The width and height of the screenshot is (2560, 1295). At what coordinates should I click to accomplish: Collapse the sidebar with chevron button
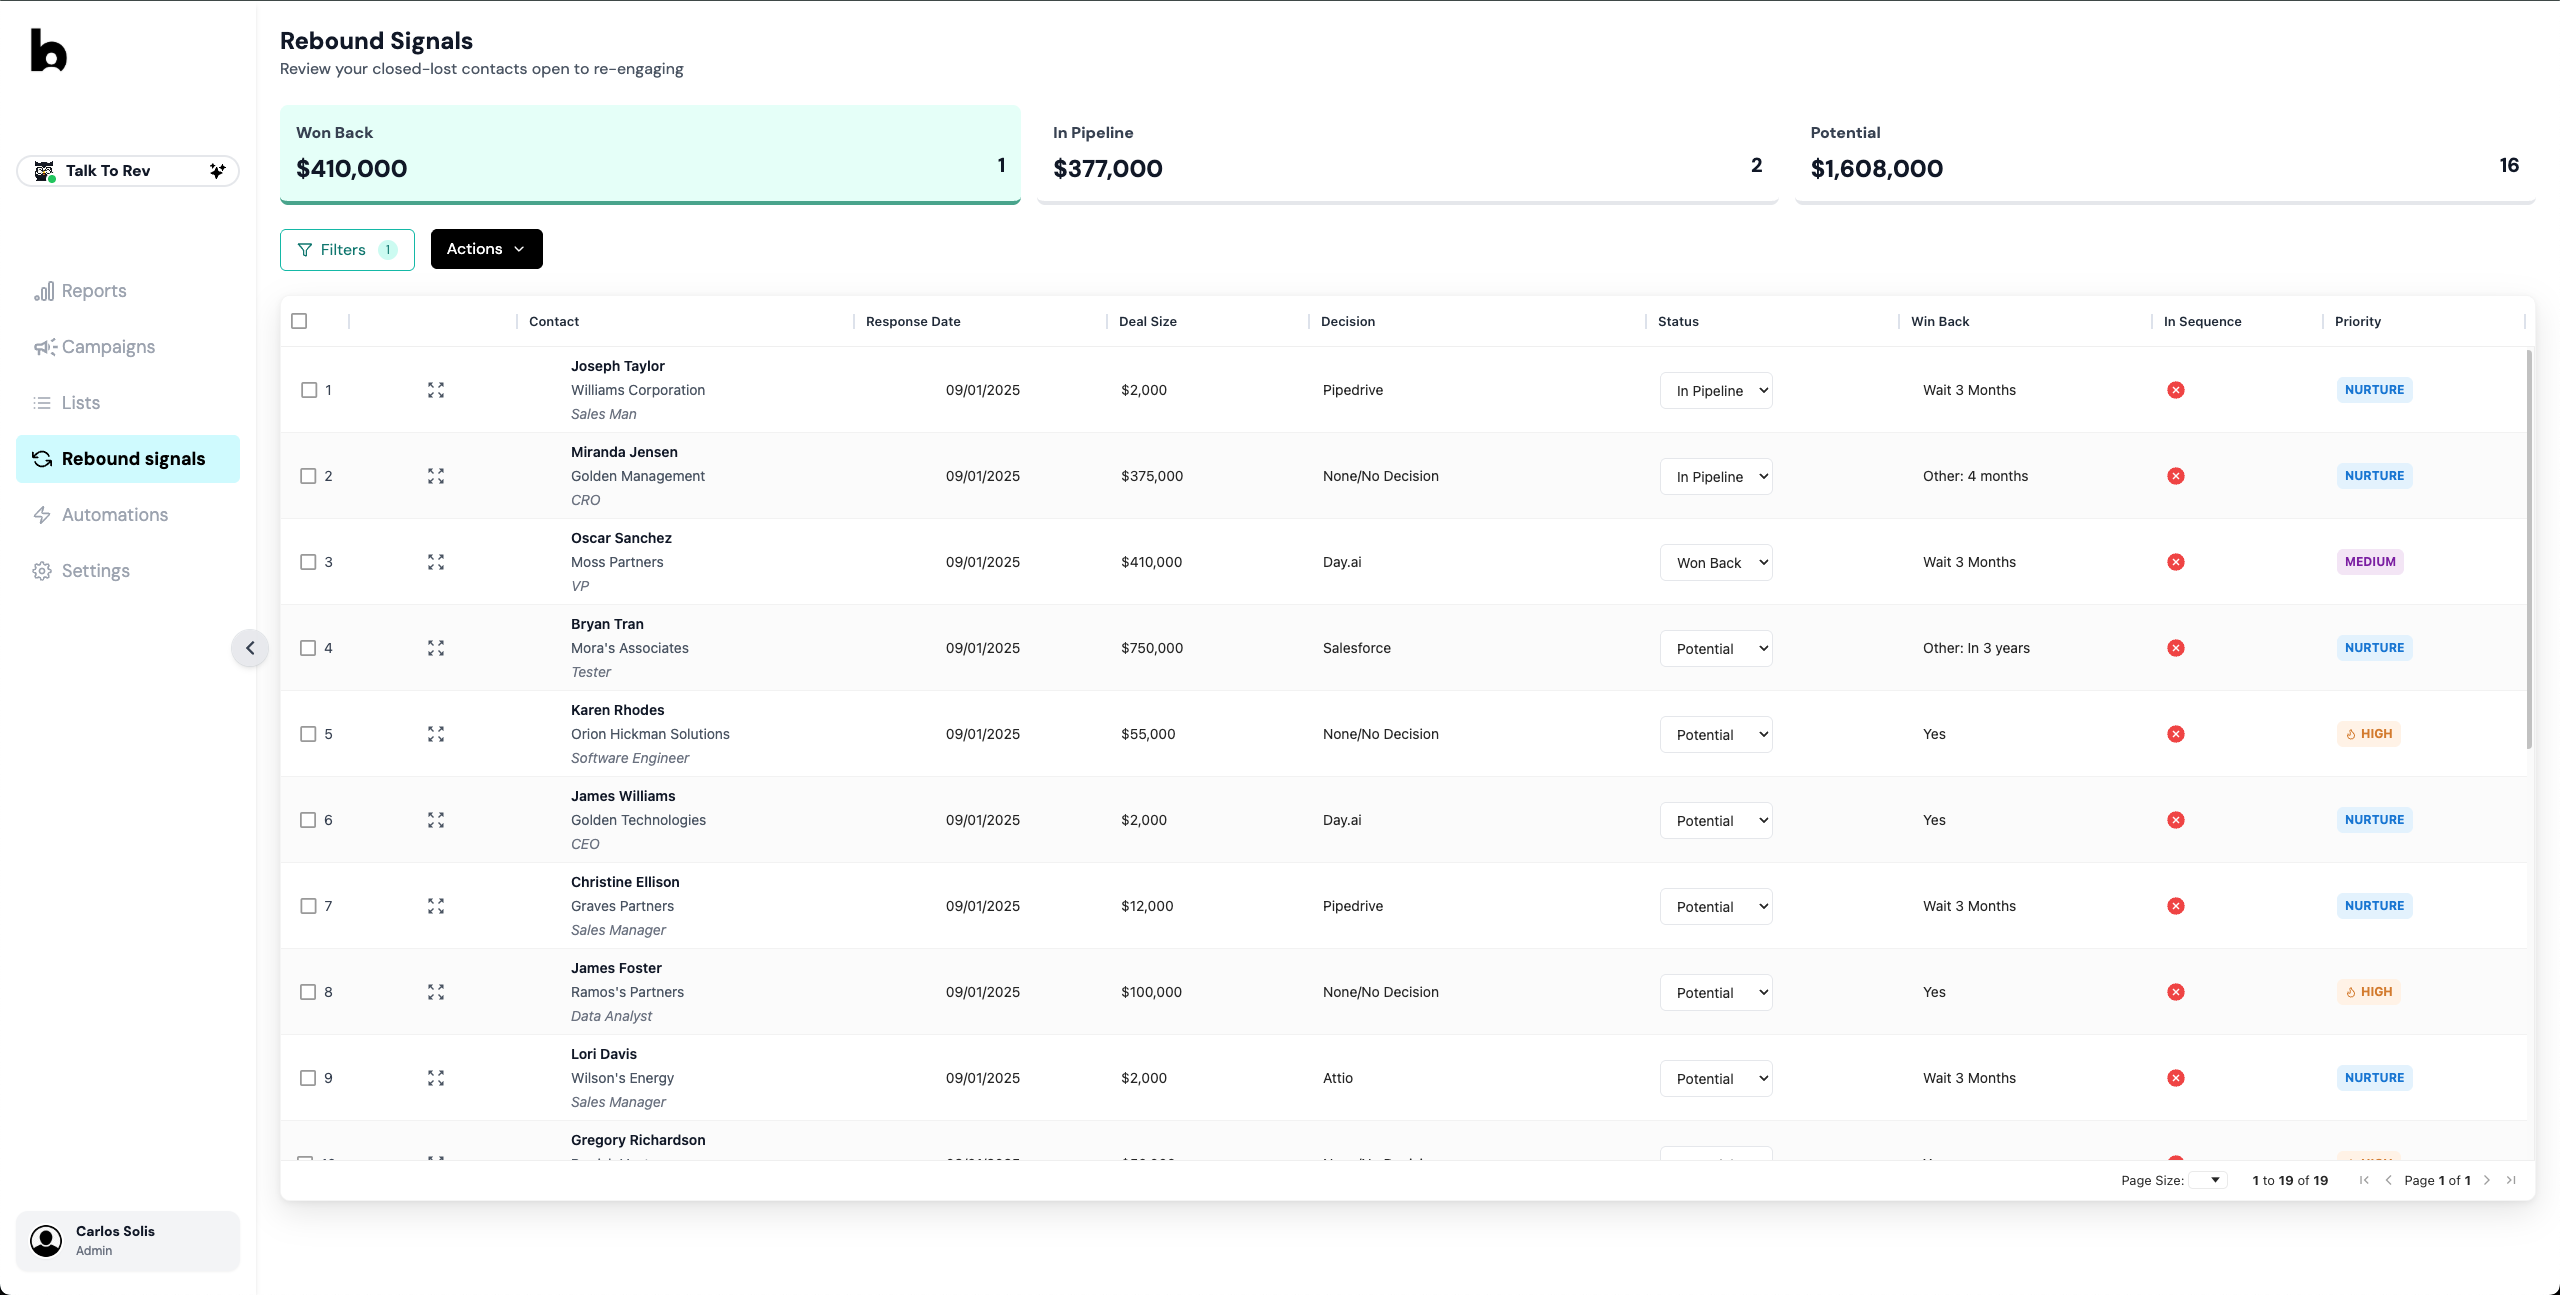[x=250, y=648]
